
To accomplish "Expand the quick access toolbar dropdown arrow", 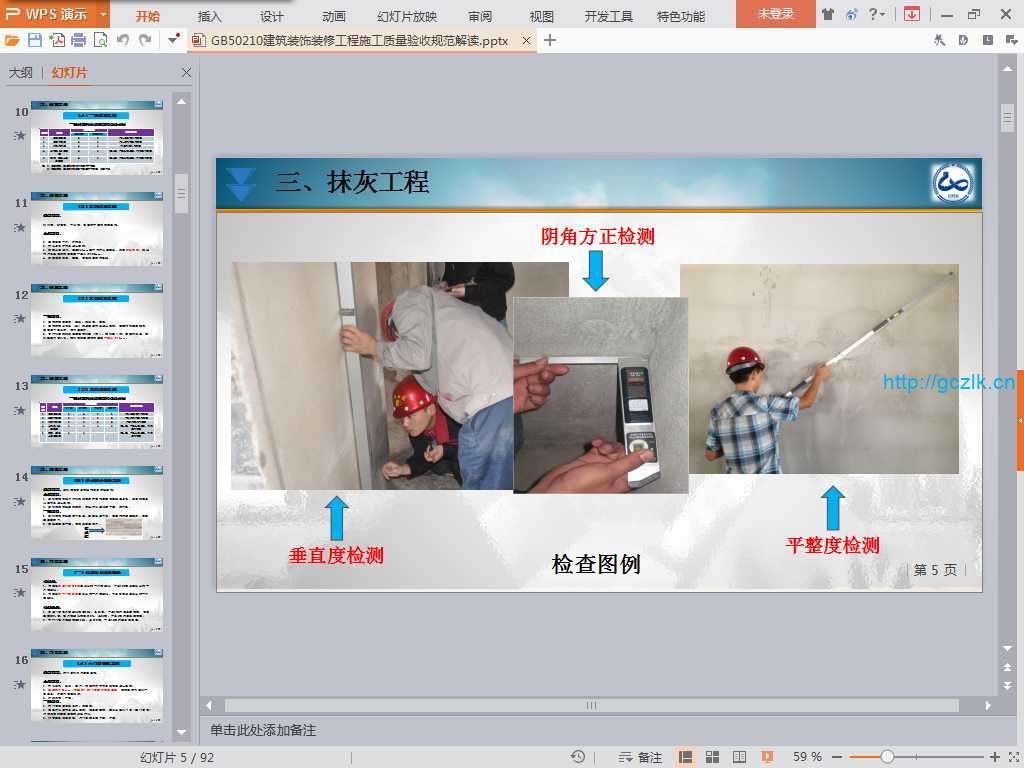I will [175, 40].
